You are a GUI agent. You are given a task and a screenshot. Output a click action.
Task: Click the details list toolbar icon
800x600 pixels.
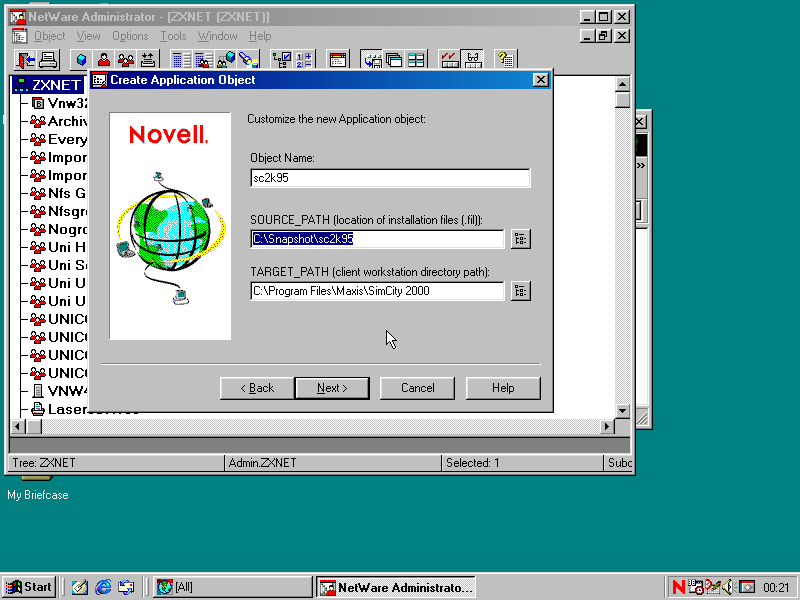(x=181, y=60)
